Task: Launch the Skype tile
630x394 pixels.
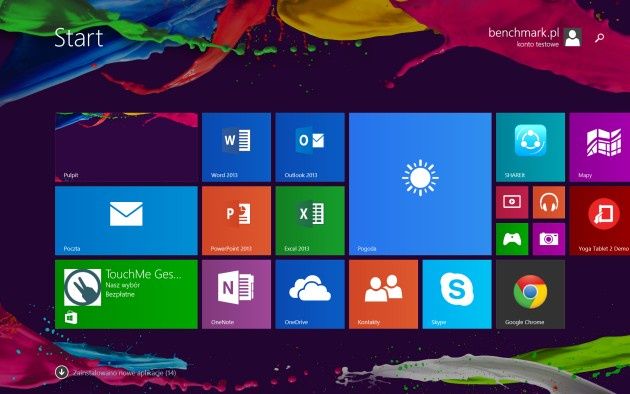Action: (x=457, y=294)
